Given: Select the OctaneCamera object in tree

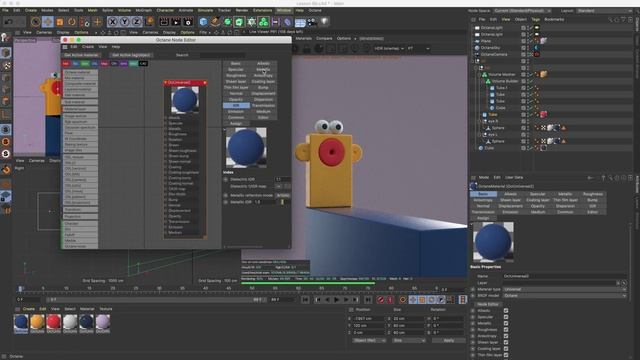Looking at the screenshot, I should (493, 54).
